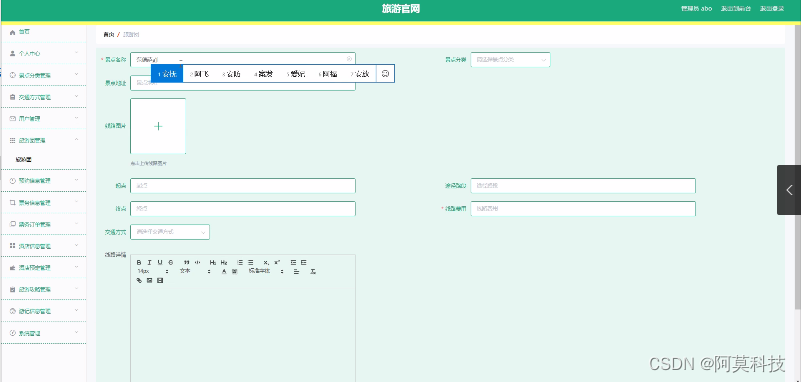Toggle bold in the rich text editor
801x382 pixels.
(x=139, y=262)
